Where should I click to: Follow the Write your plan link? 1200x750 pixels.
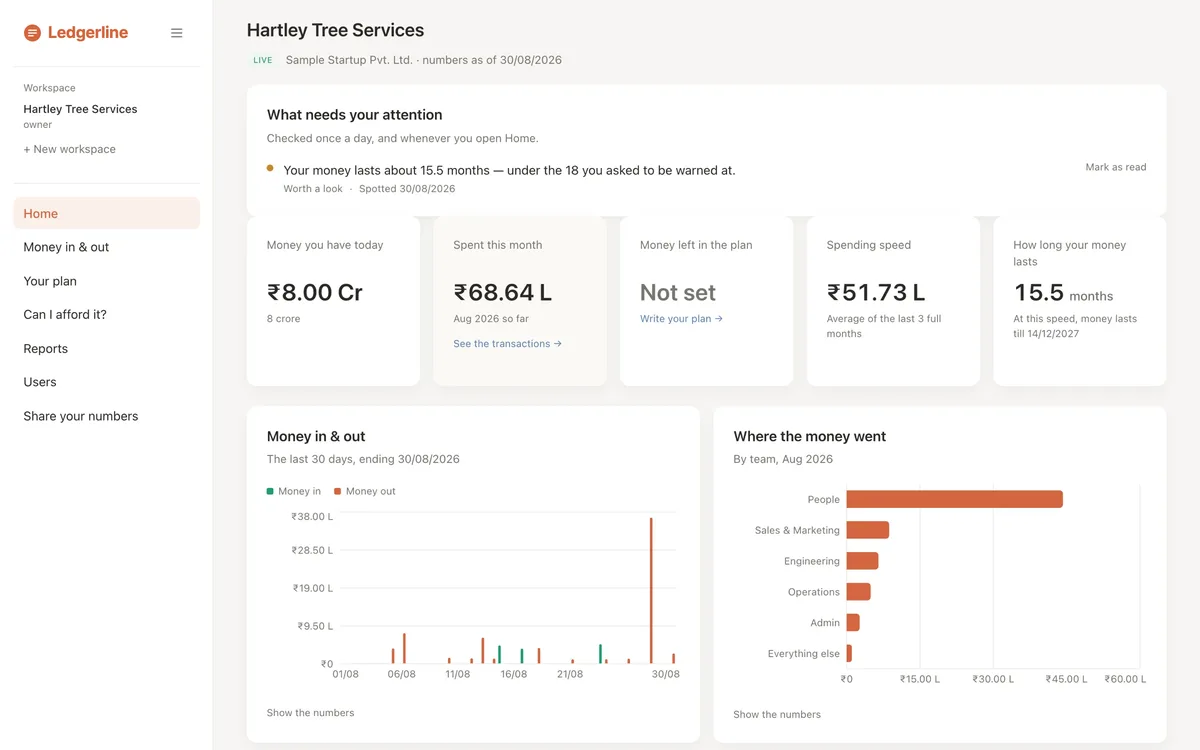point(681,318)
